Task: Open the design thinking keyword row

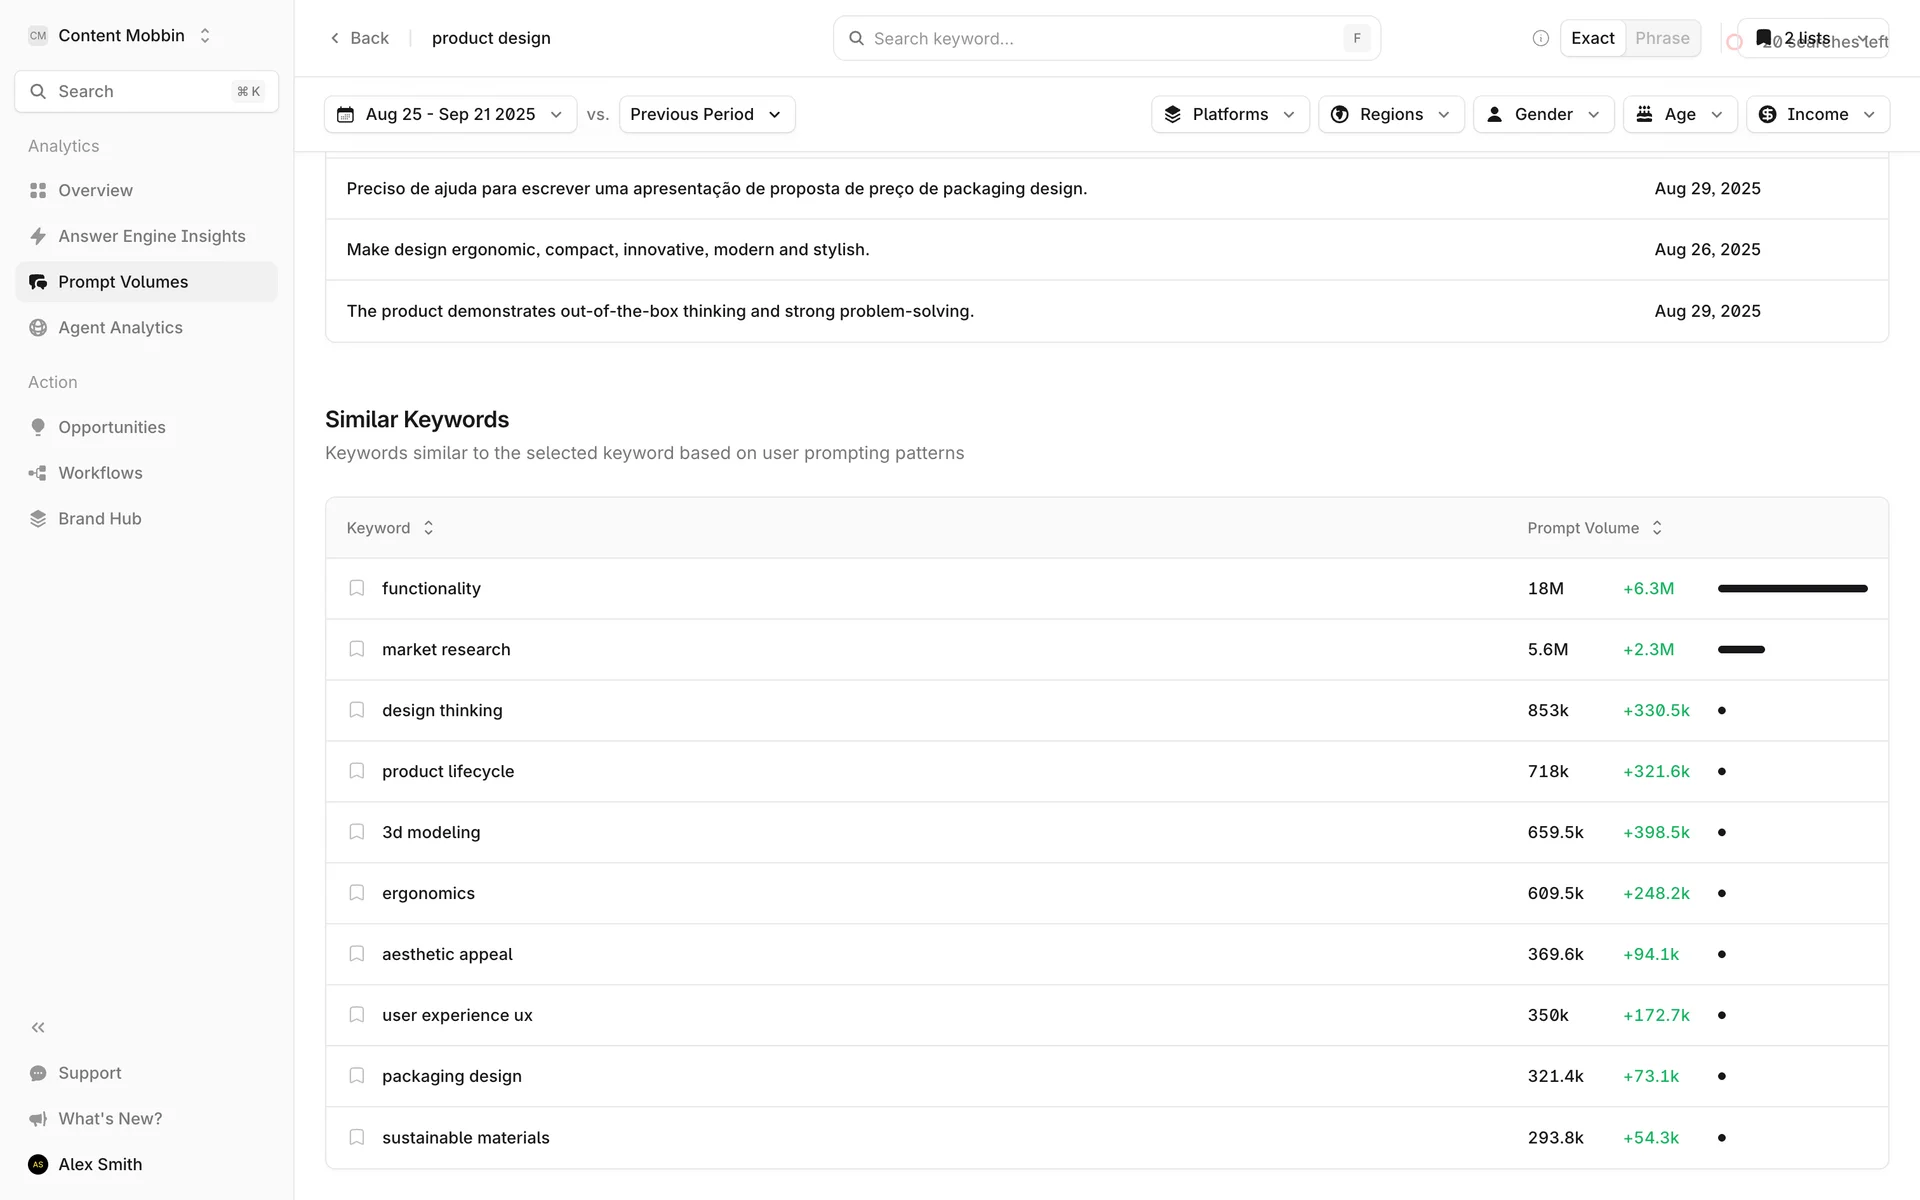Action: click(442, 710)
